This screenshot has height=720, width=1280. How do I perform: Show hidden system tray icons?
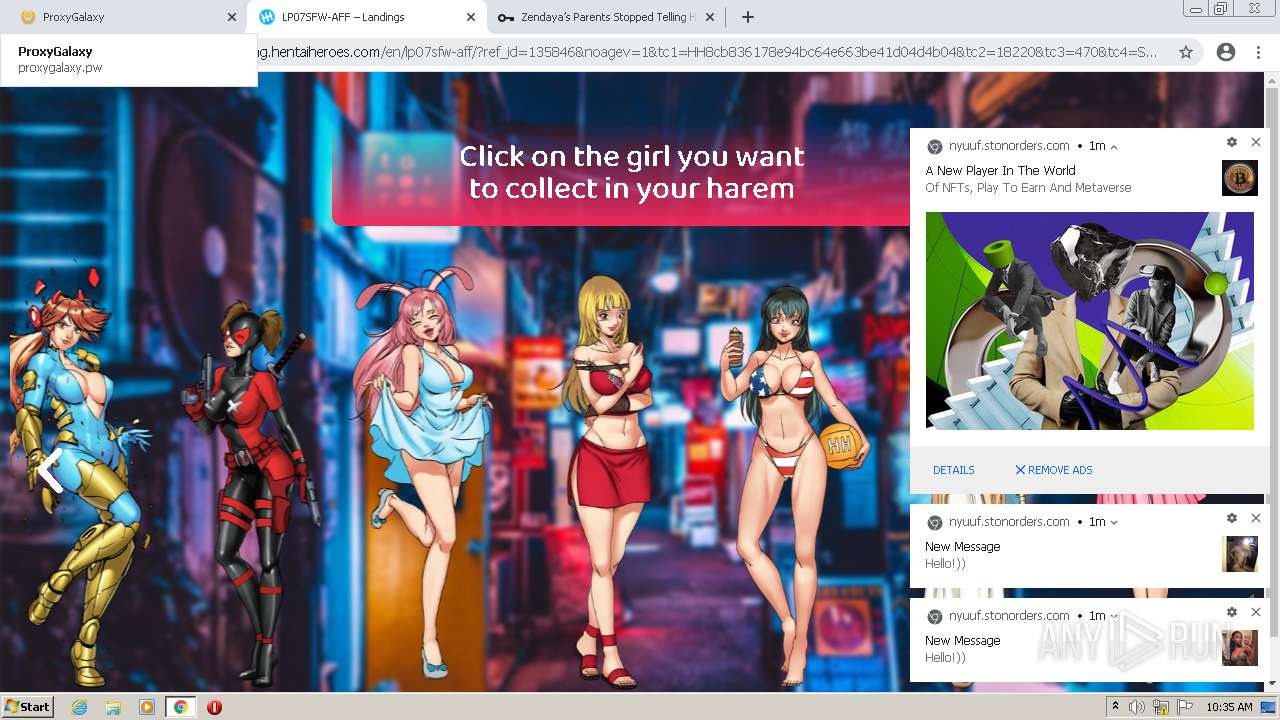pyautogui.click(x=1116, y=707)
